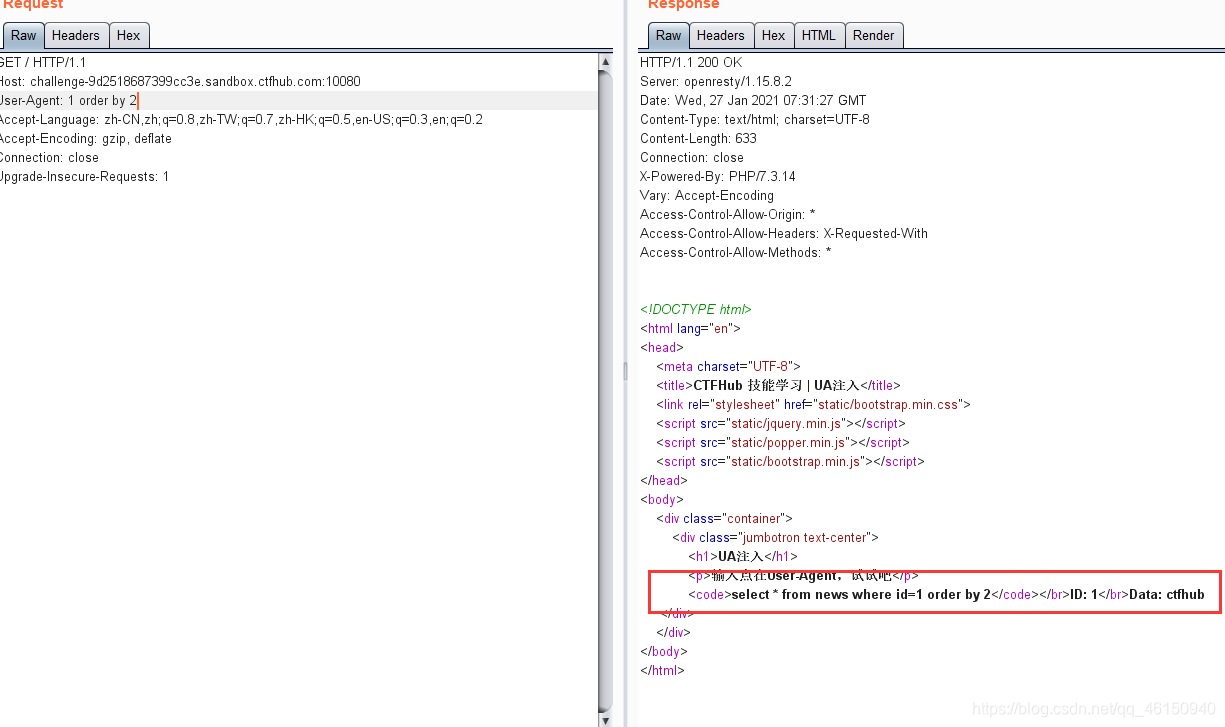Open Response Hex tab
1225x727 pixels.
click(x=774, y=36)
